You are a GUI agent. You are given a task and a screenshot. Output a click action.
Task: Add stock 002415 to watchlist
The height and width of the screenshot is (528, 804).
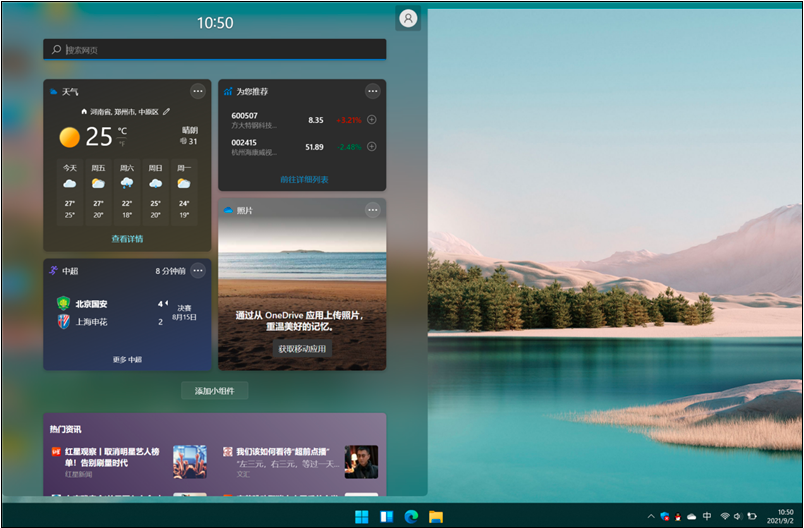(x=372, y=147)
